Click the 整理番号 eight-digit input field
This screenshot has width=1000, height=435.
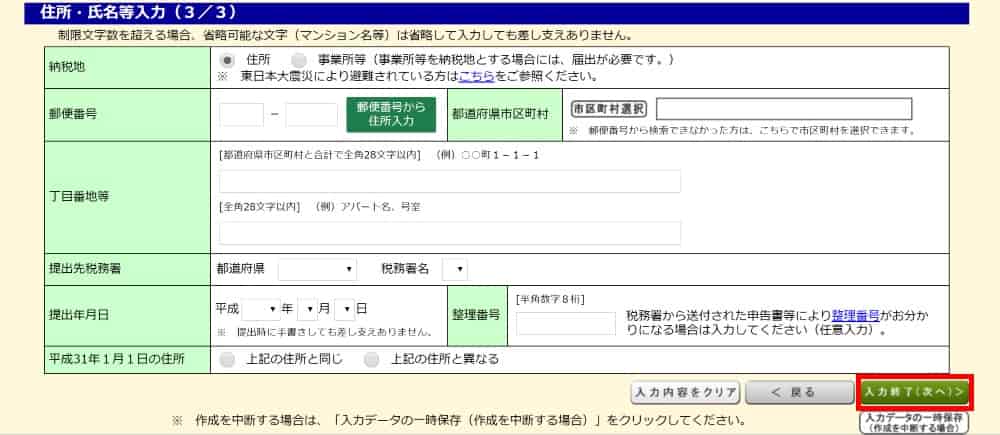click(565, 322)
